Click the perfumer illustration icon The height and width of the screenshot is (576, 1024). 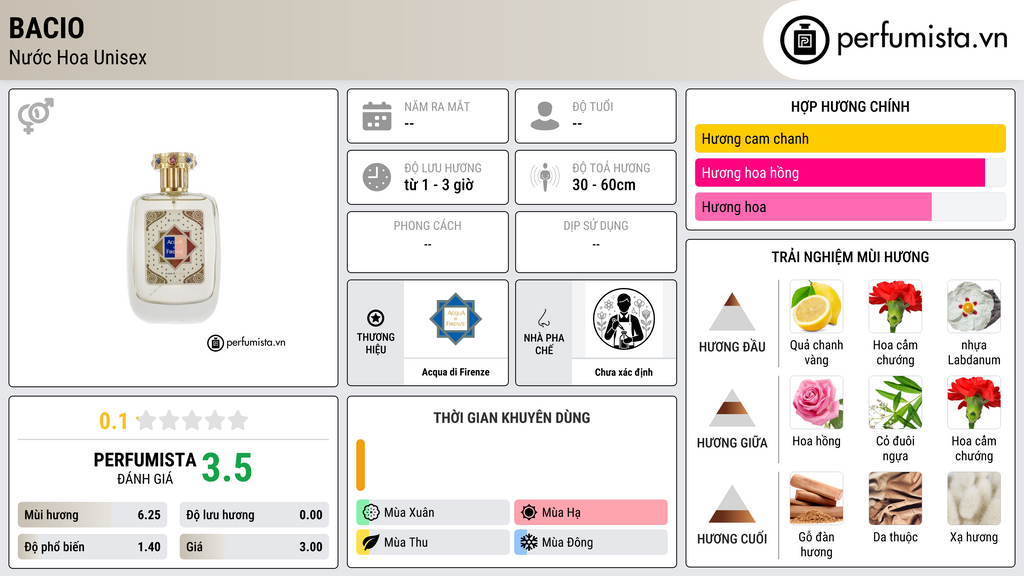[x=624, y=319]
